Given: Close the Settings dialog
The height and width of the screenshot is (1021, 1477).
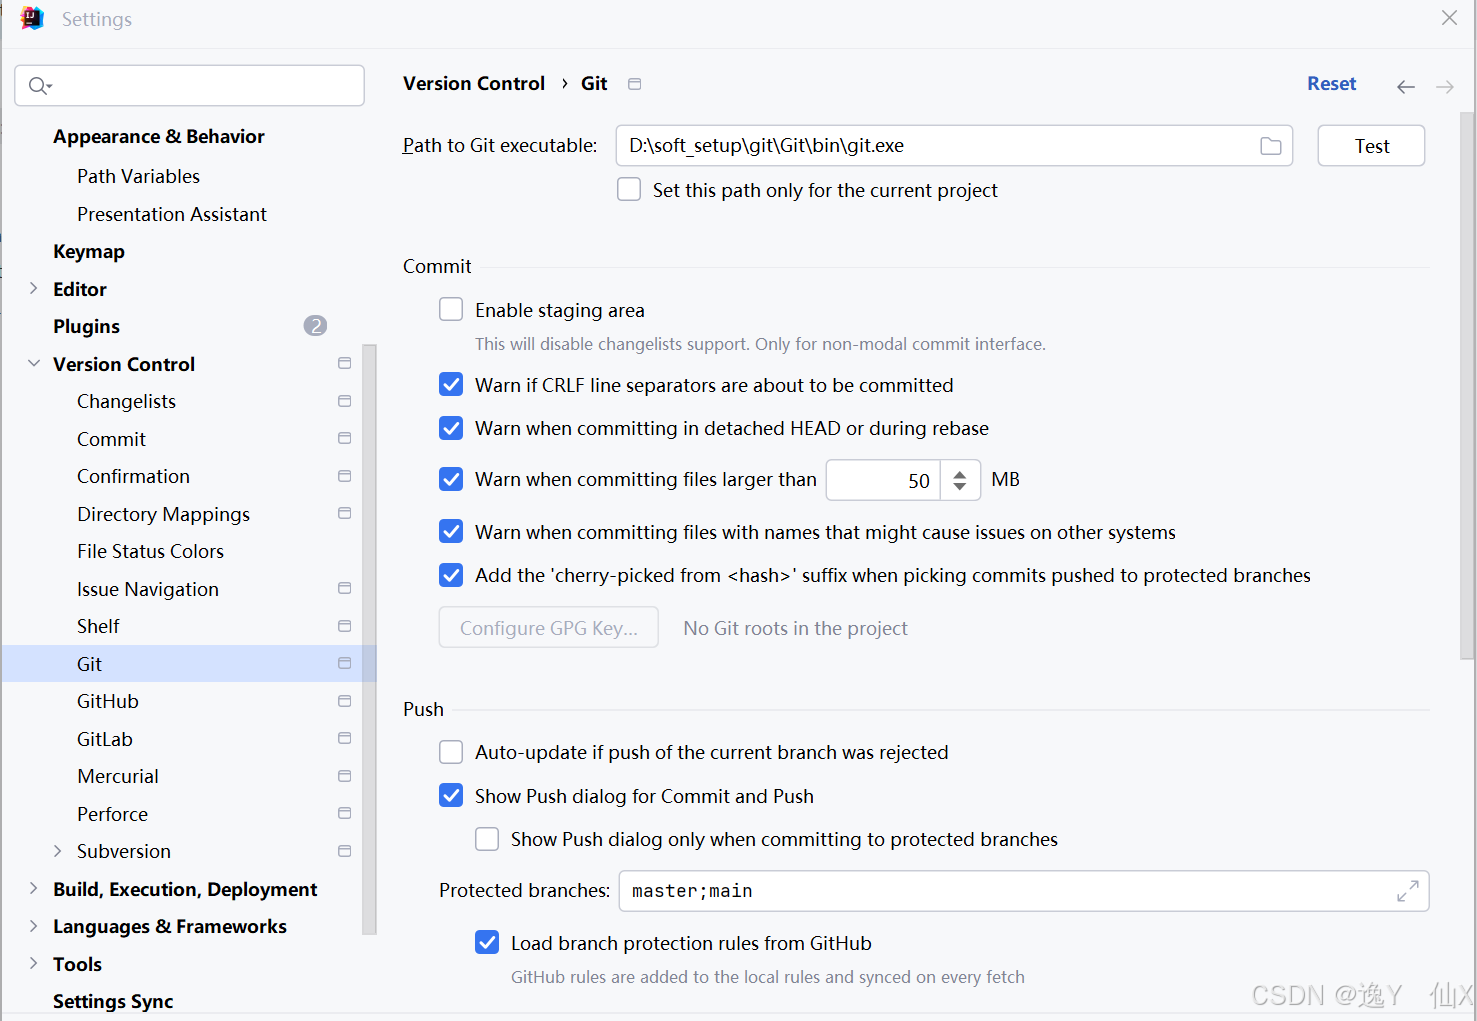Looking at the screenshot, I should [x=1449, y=18].
